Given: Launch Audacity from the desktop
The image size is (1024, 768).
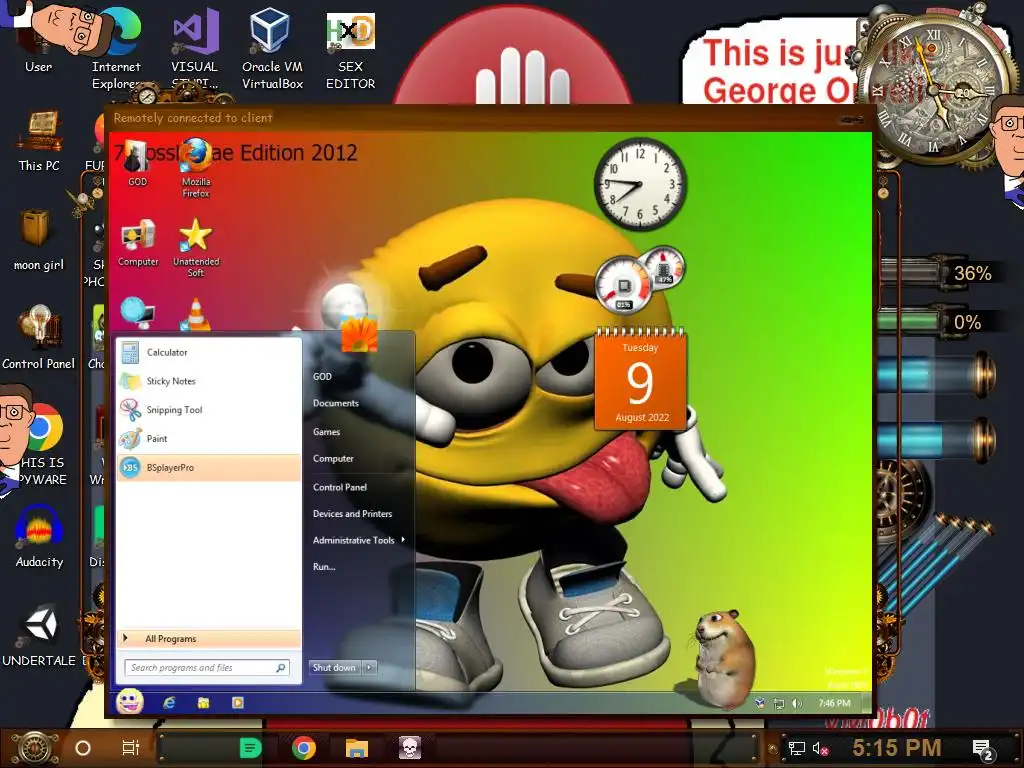Looking at the screenshot, I should point(39,537).
